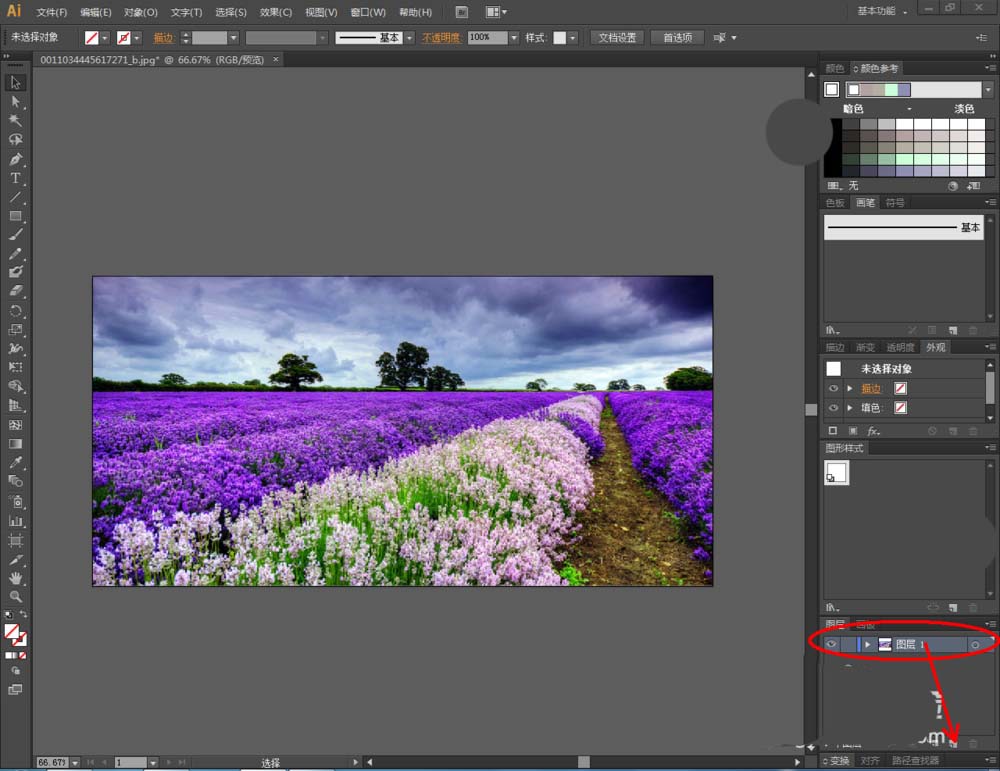Select the Paintbrush tool
The height and width of the screenshot is (771, 1000).
(x=15, y=235)
